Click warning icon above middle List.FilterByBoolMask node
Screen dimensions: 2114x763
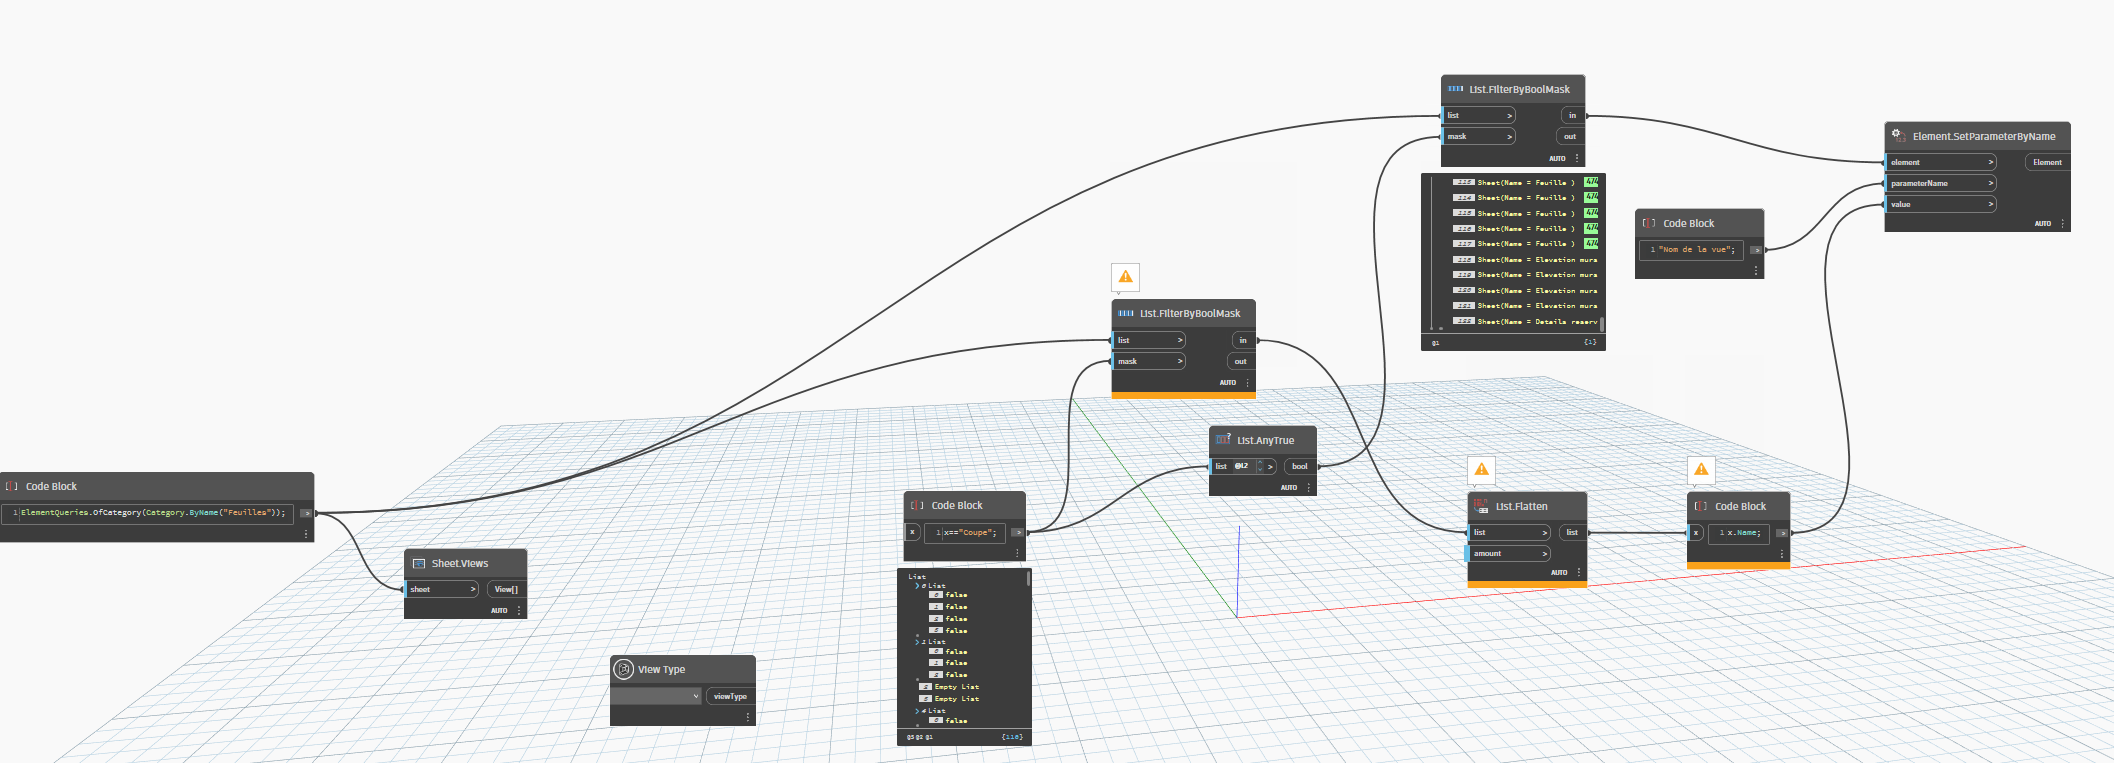click(x=1125, y=277)
